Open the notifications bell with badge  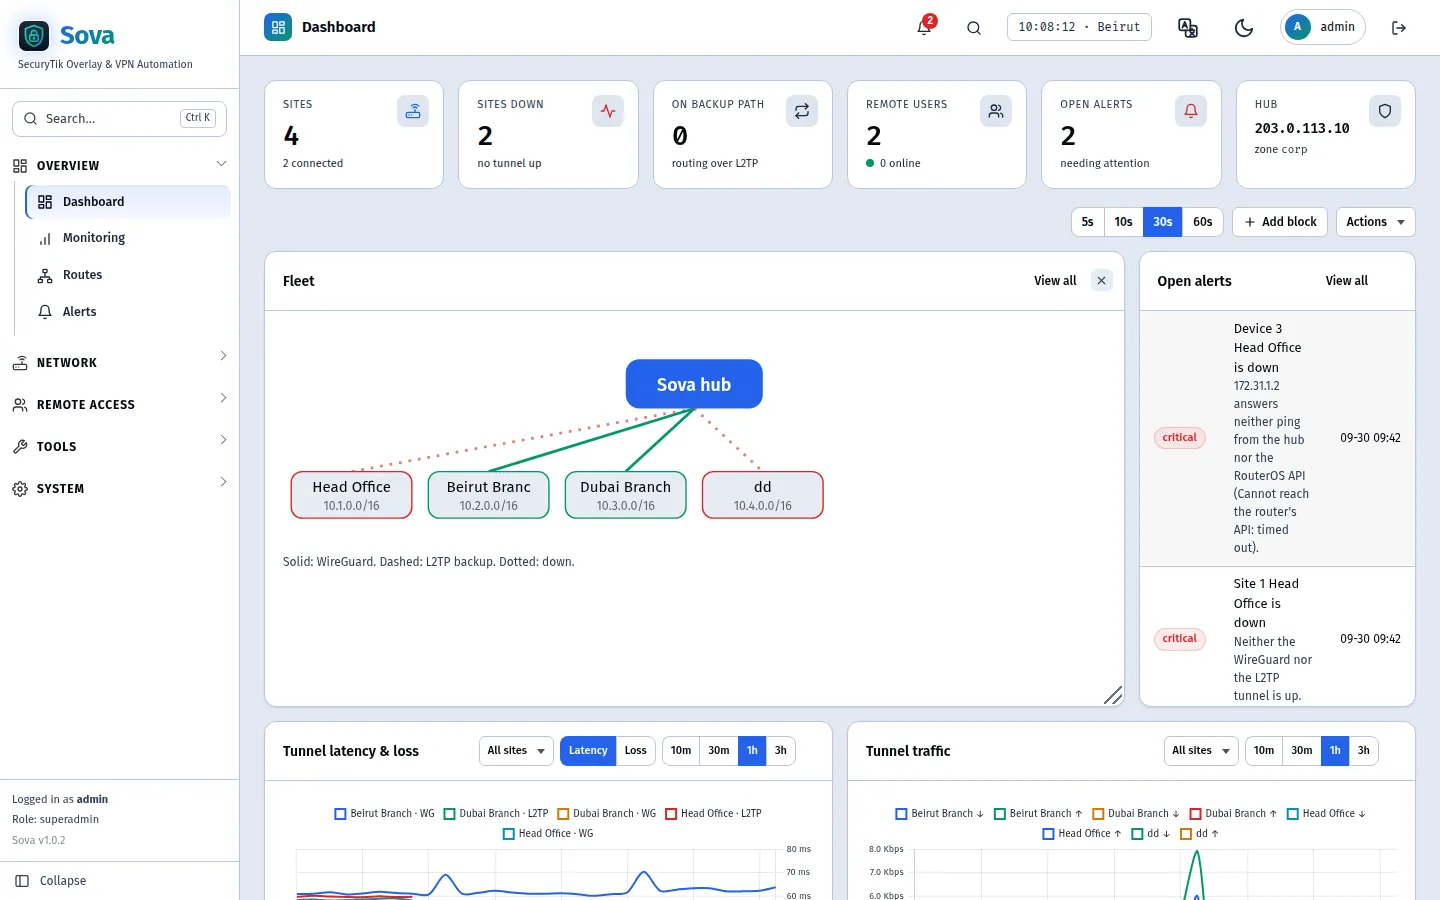coord(925,26)
